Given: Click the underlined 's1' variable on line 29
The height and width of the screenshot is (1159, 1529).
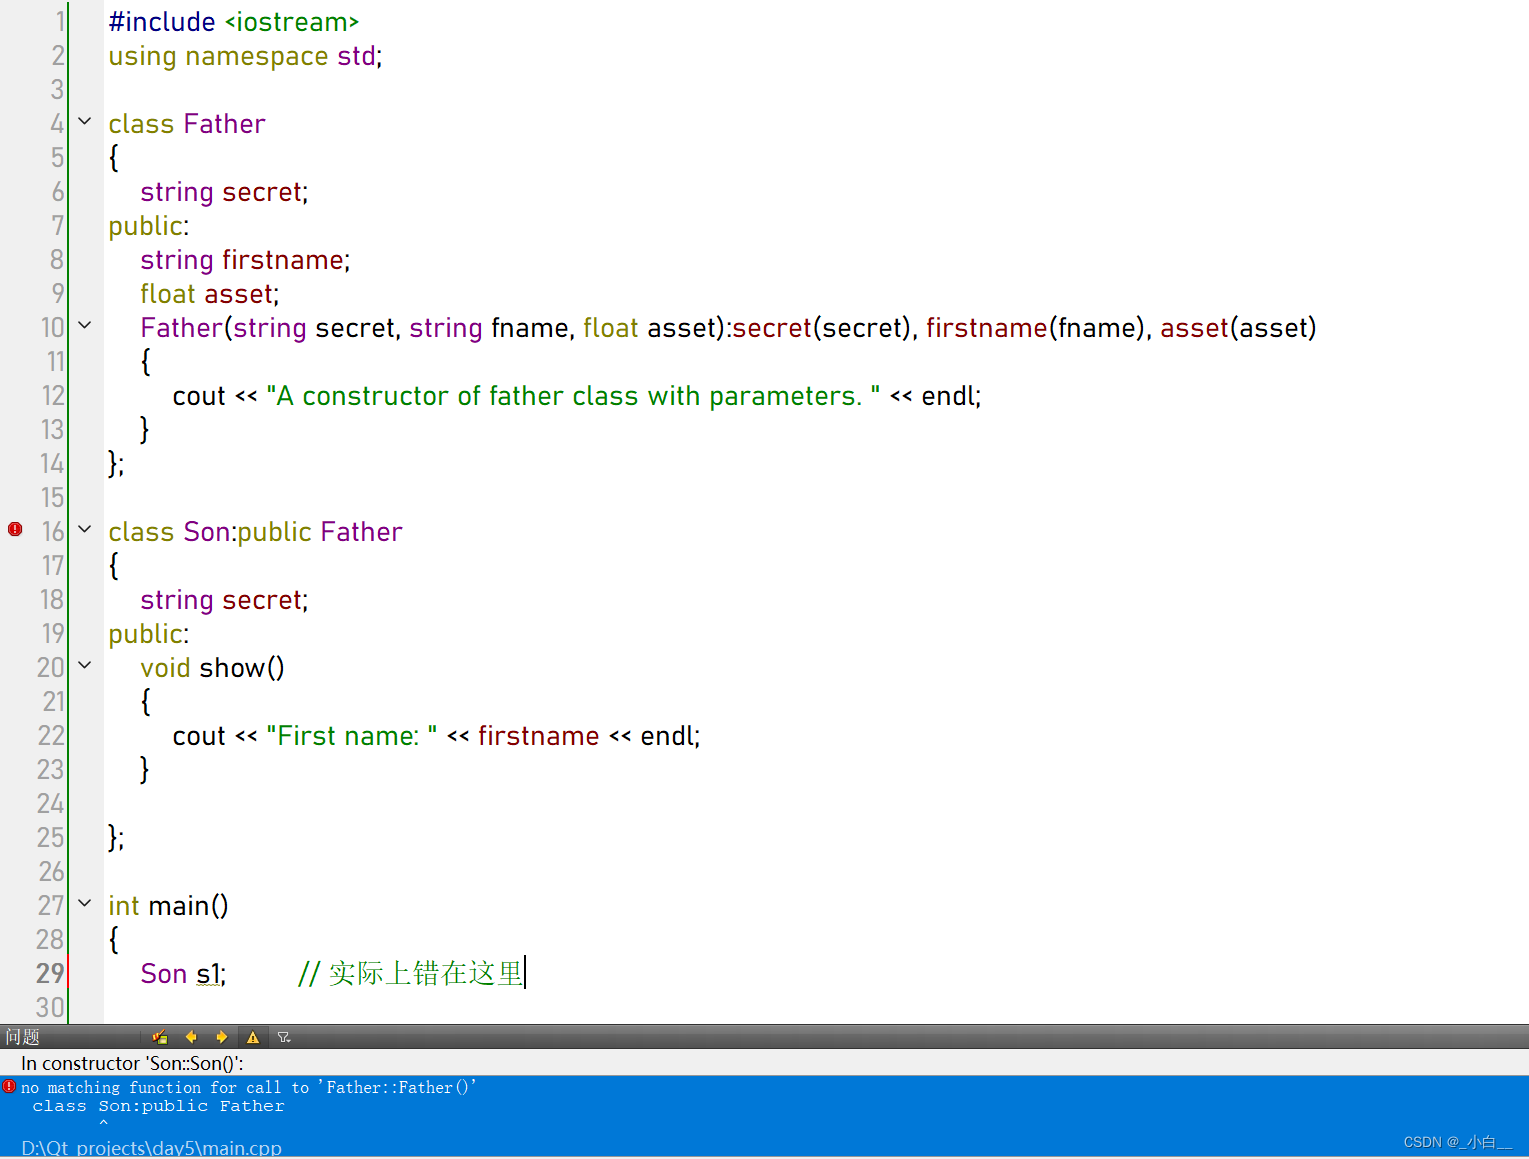Looking at the screenshot, I should coord(209,974).
